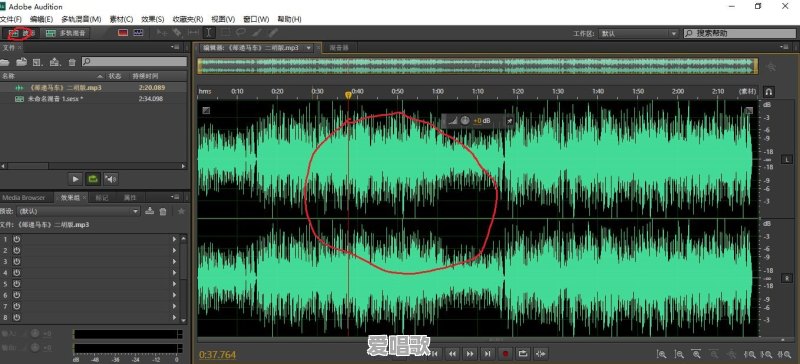Toggle power for effect slot 8
Screen dimensions: 800x364
[x=16, y=318]
